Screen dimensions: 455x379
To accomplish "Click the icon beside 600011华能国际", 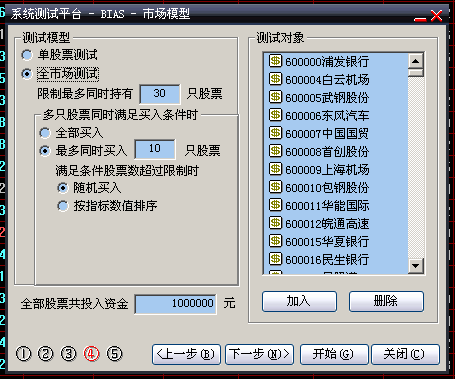I will tap(275, 205).
